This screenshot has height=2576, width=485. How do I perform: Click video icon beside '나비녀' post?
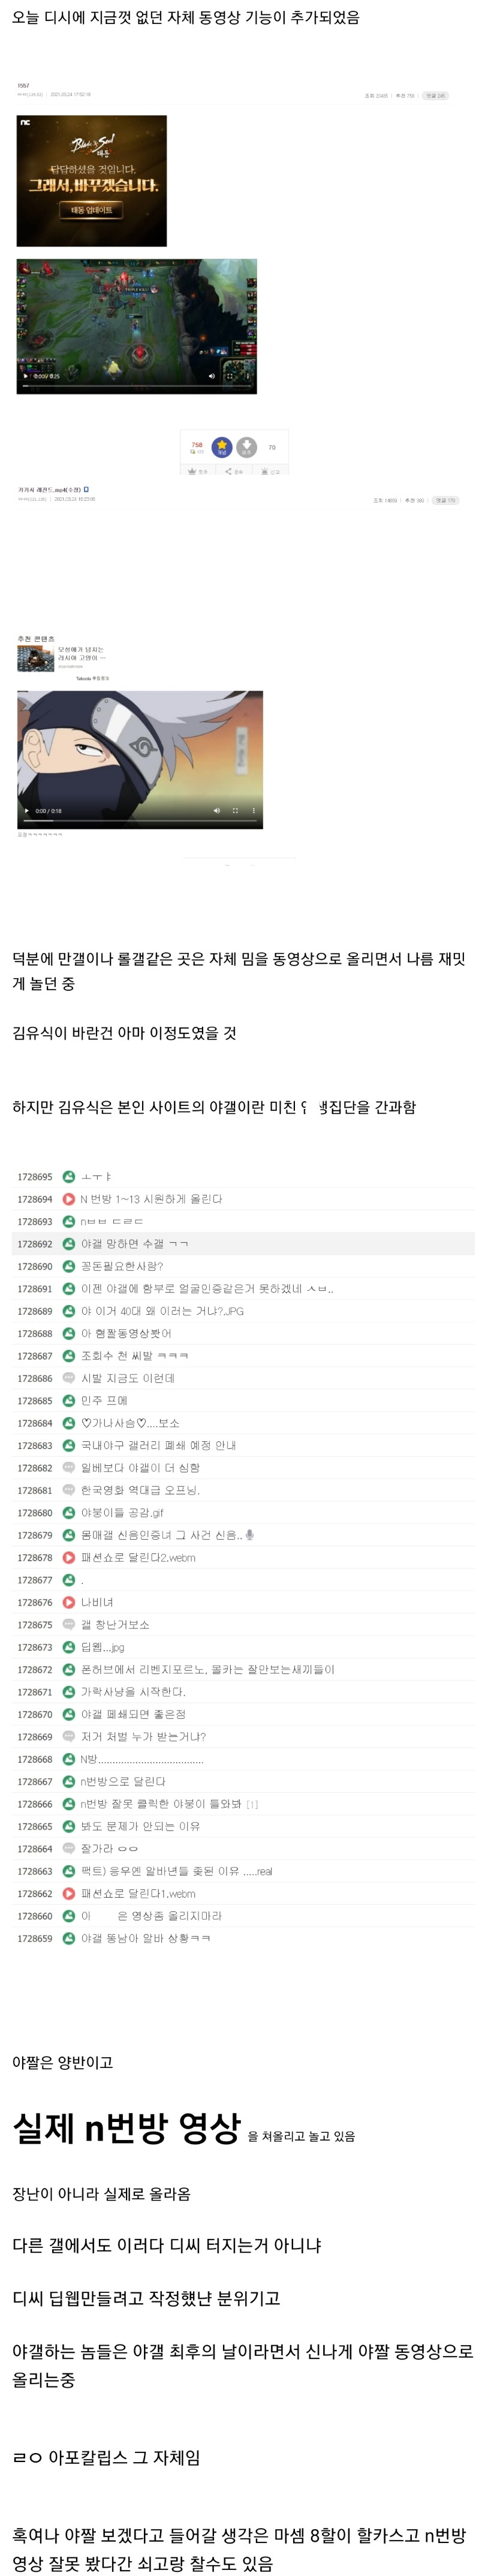coord(69,1602)
